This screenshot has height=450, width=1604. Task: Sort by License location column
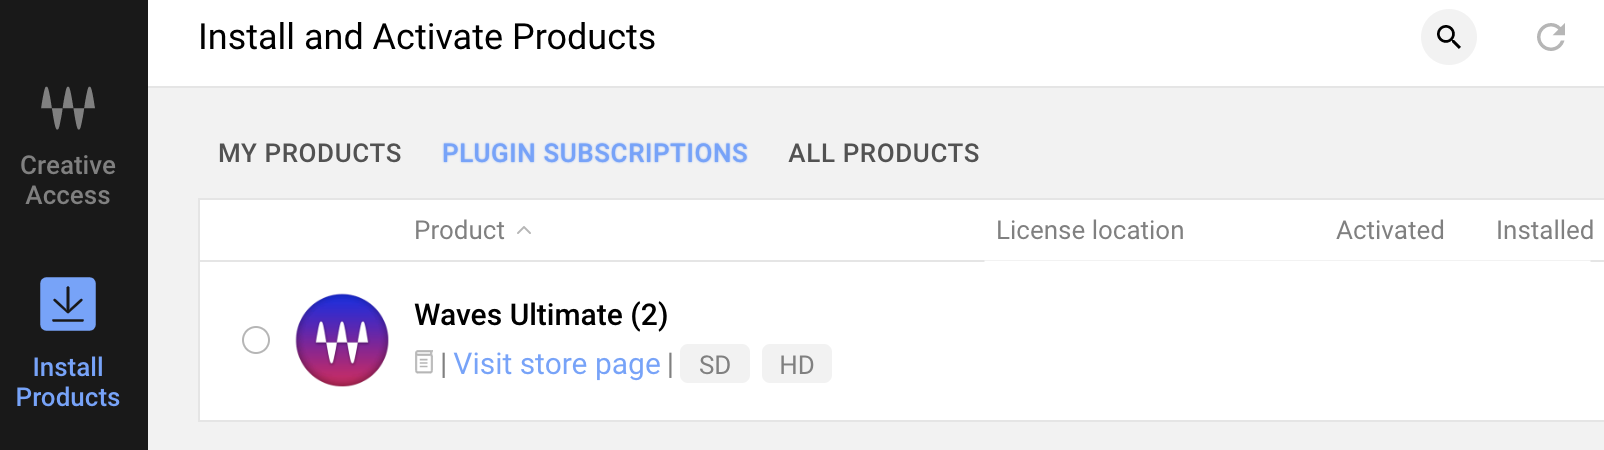1090,230
